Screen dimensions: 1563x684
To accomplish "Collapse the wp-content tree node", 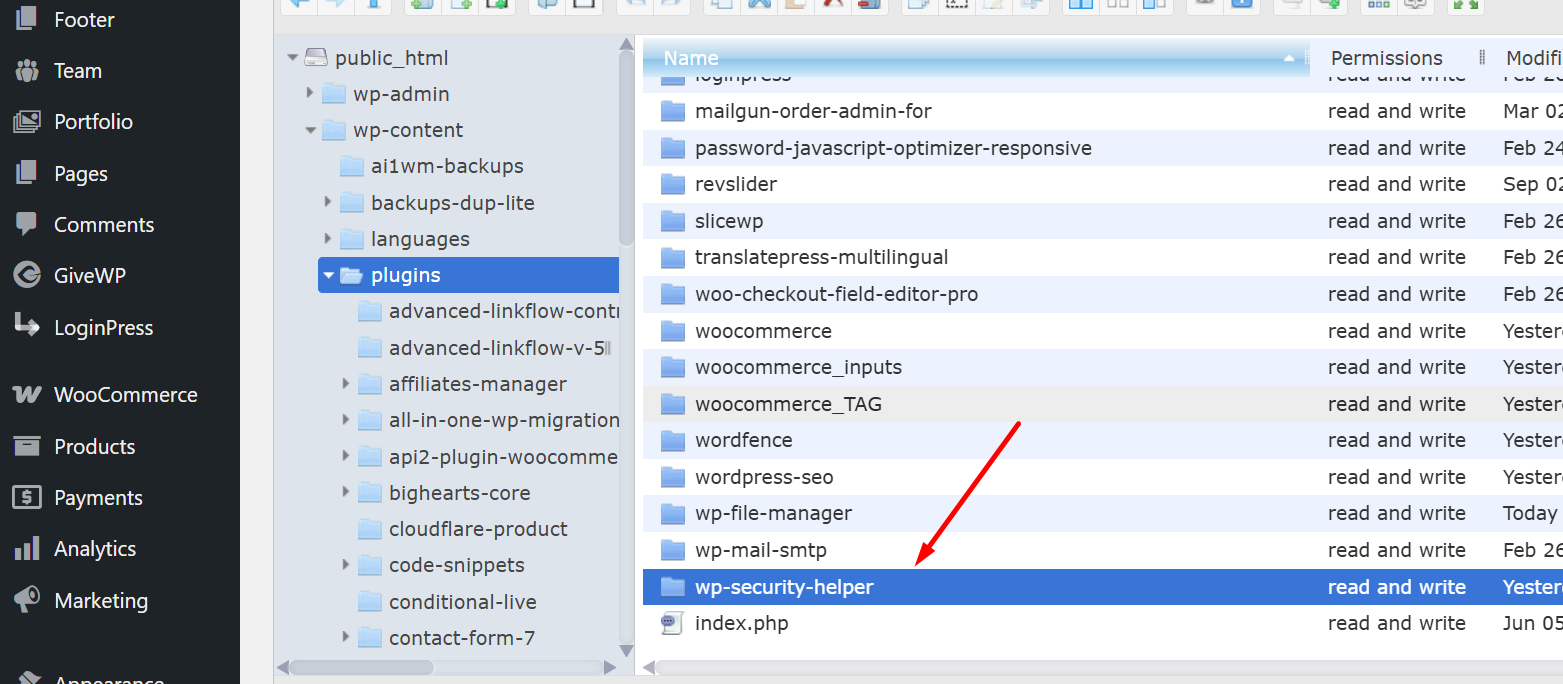I will point(310,130).
